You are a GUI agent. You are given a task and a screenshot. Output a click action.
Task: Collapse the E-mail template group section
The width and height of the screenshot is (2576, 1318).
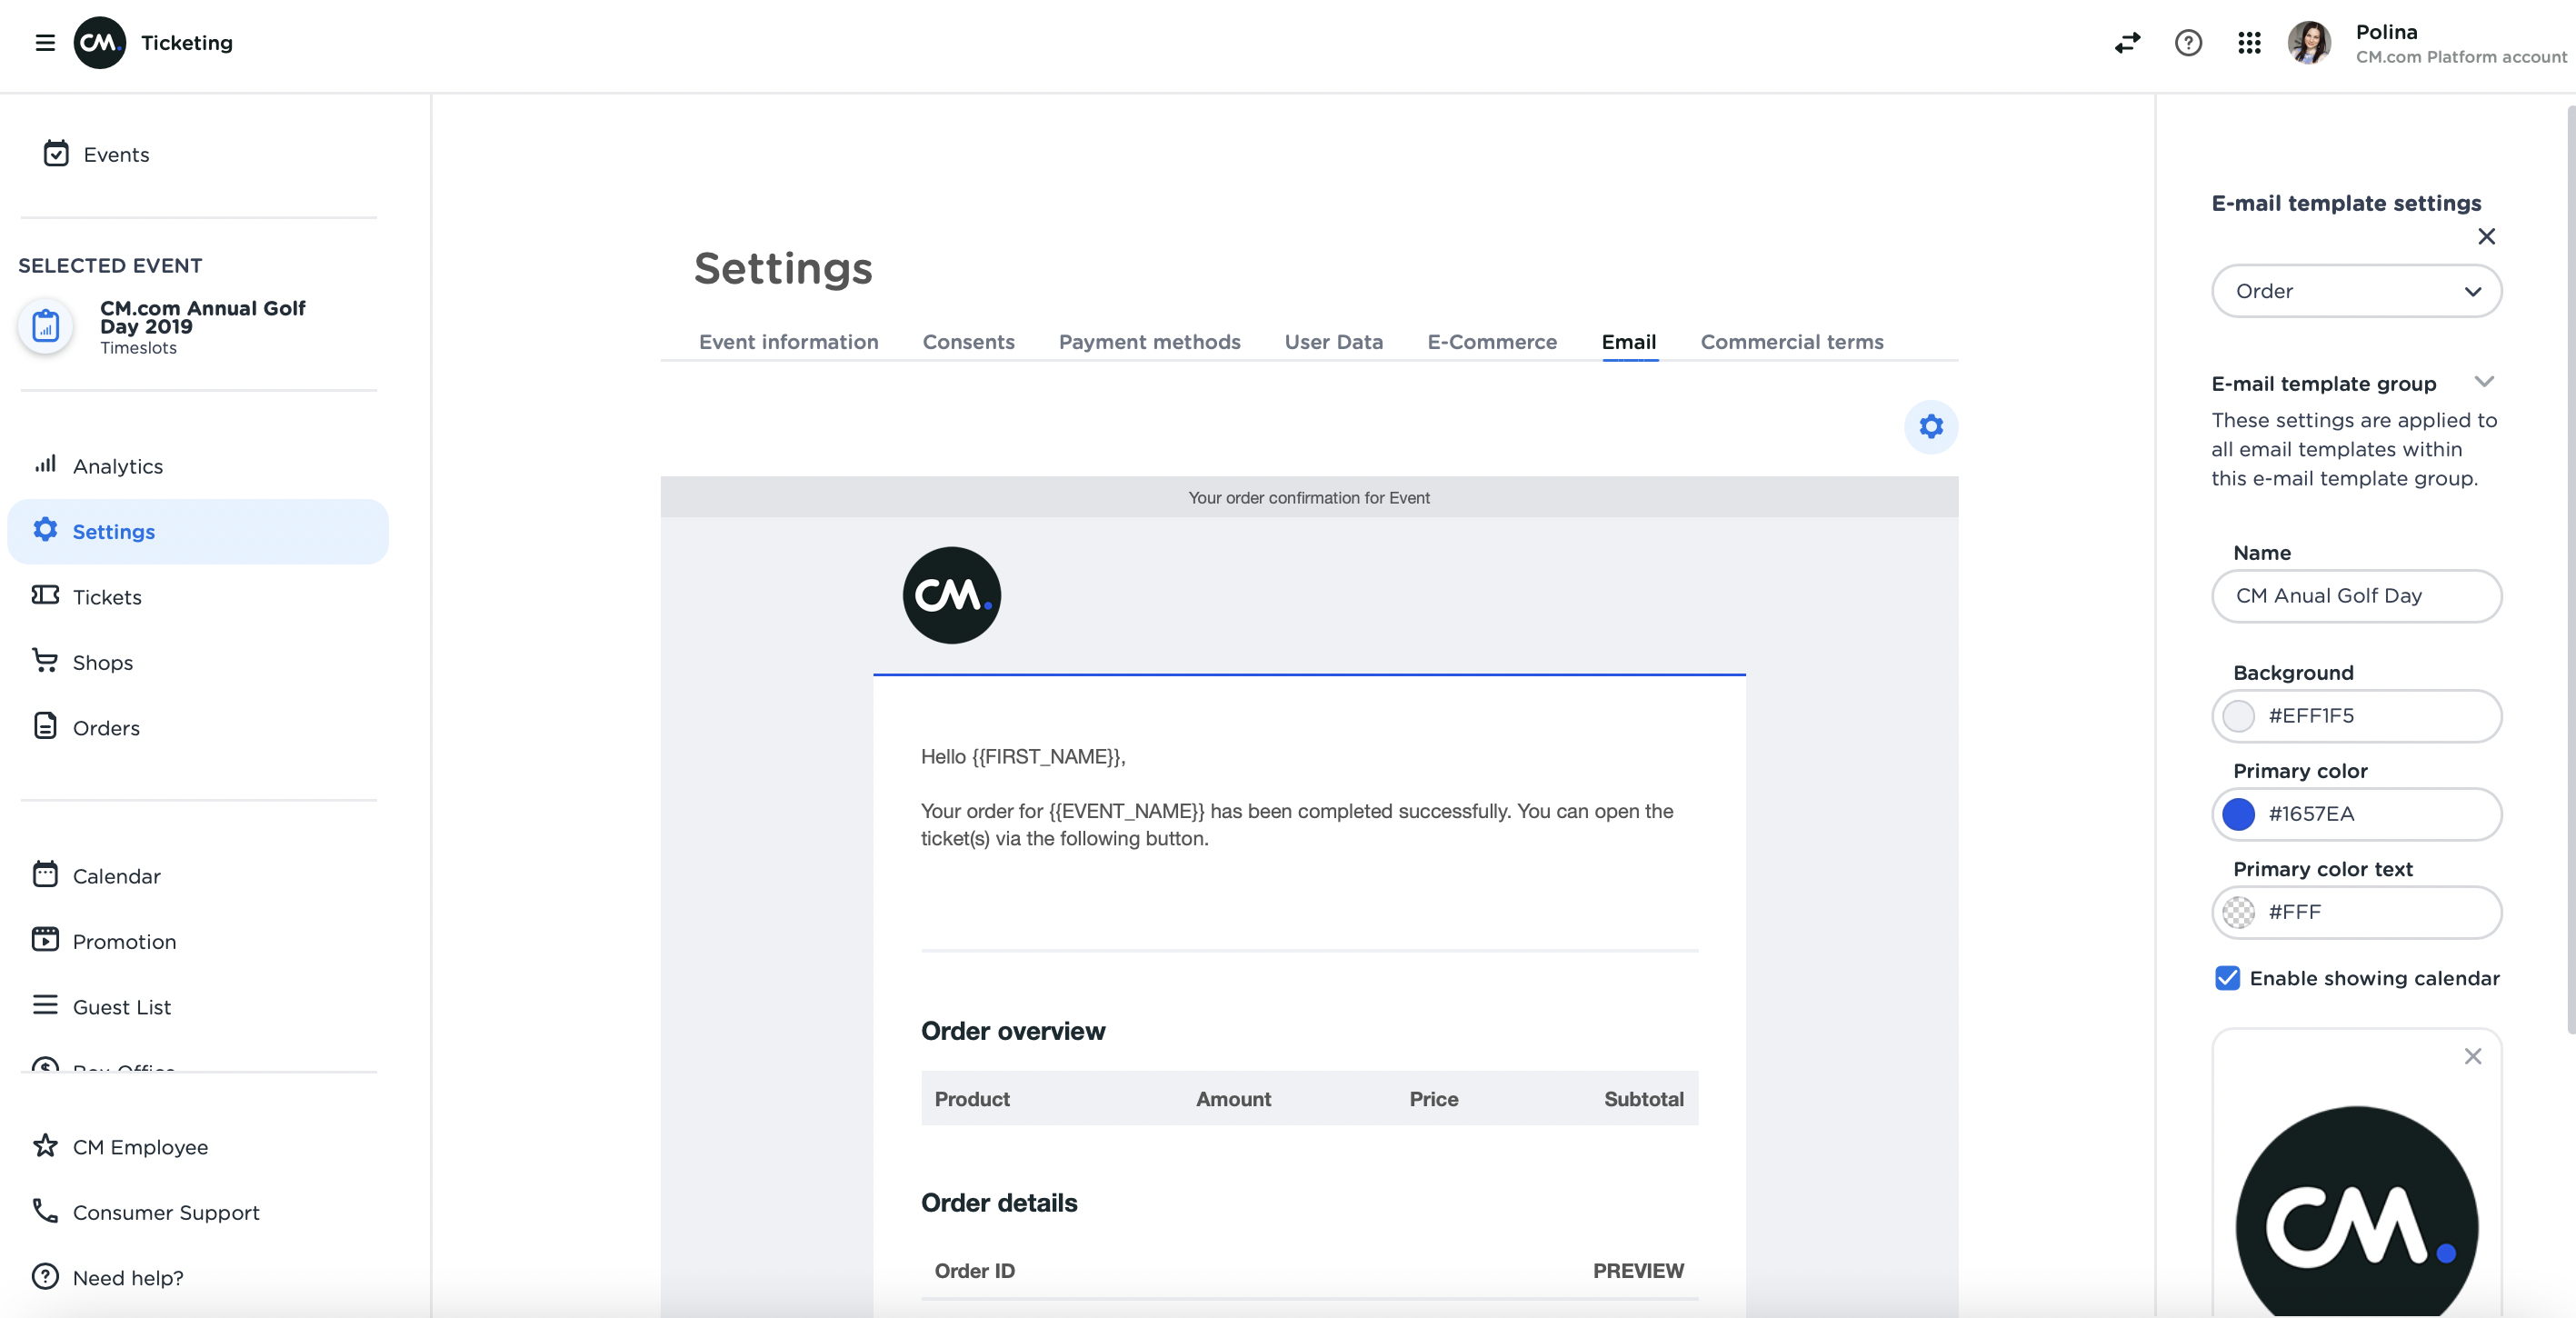(2484, 382)
